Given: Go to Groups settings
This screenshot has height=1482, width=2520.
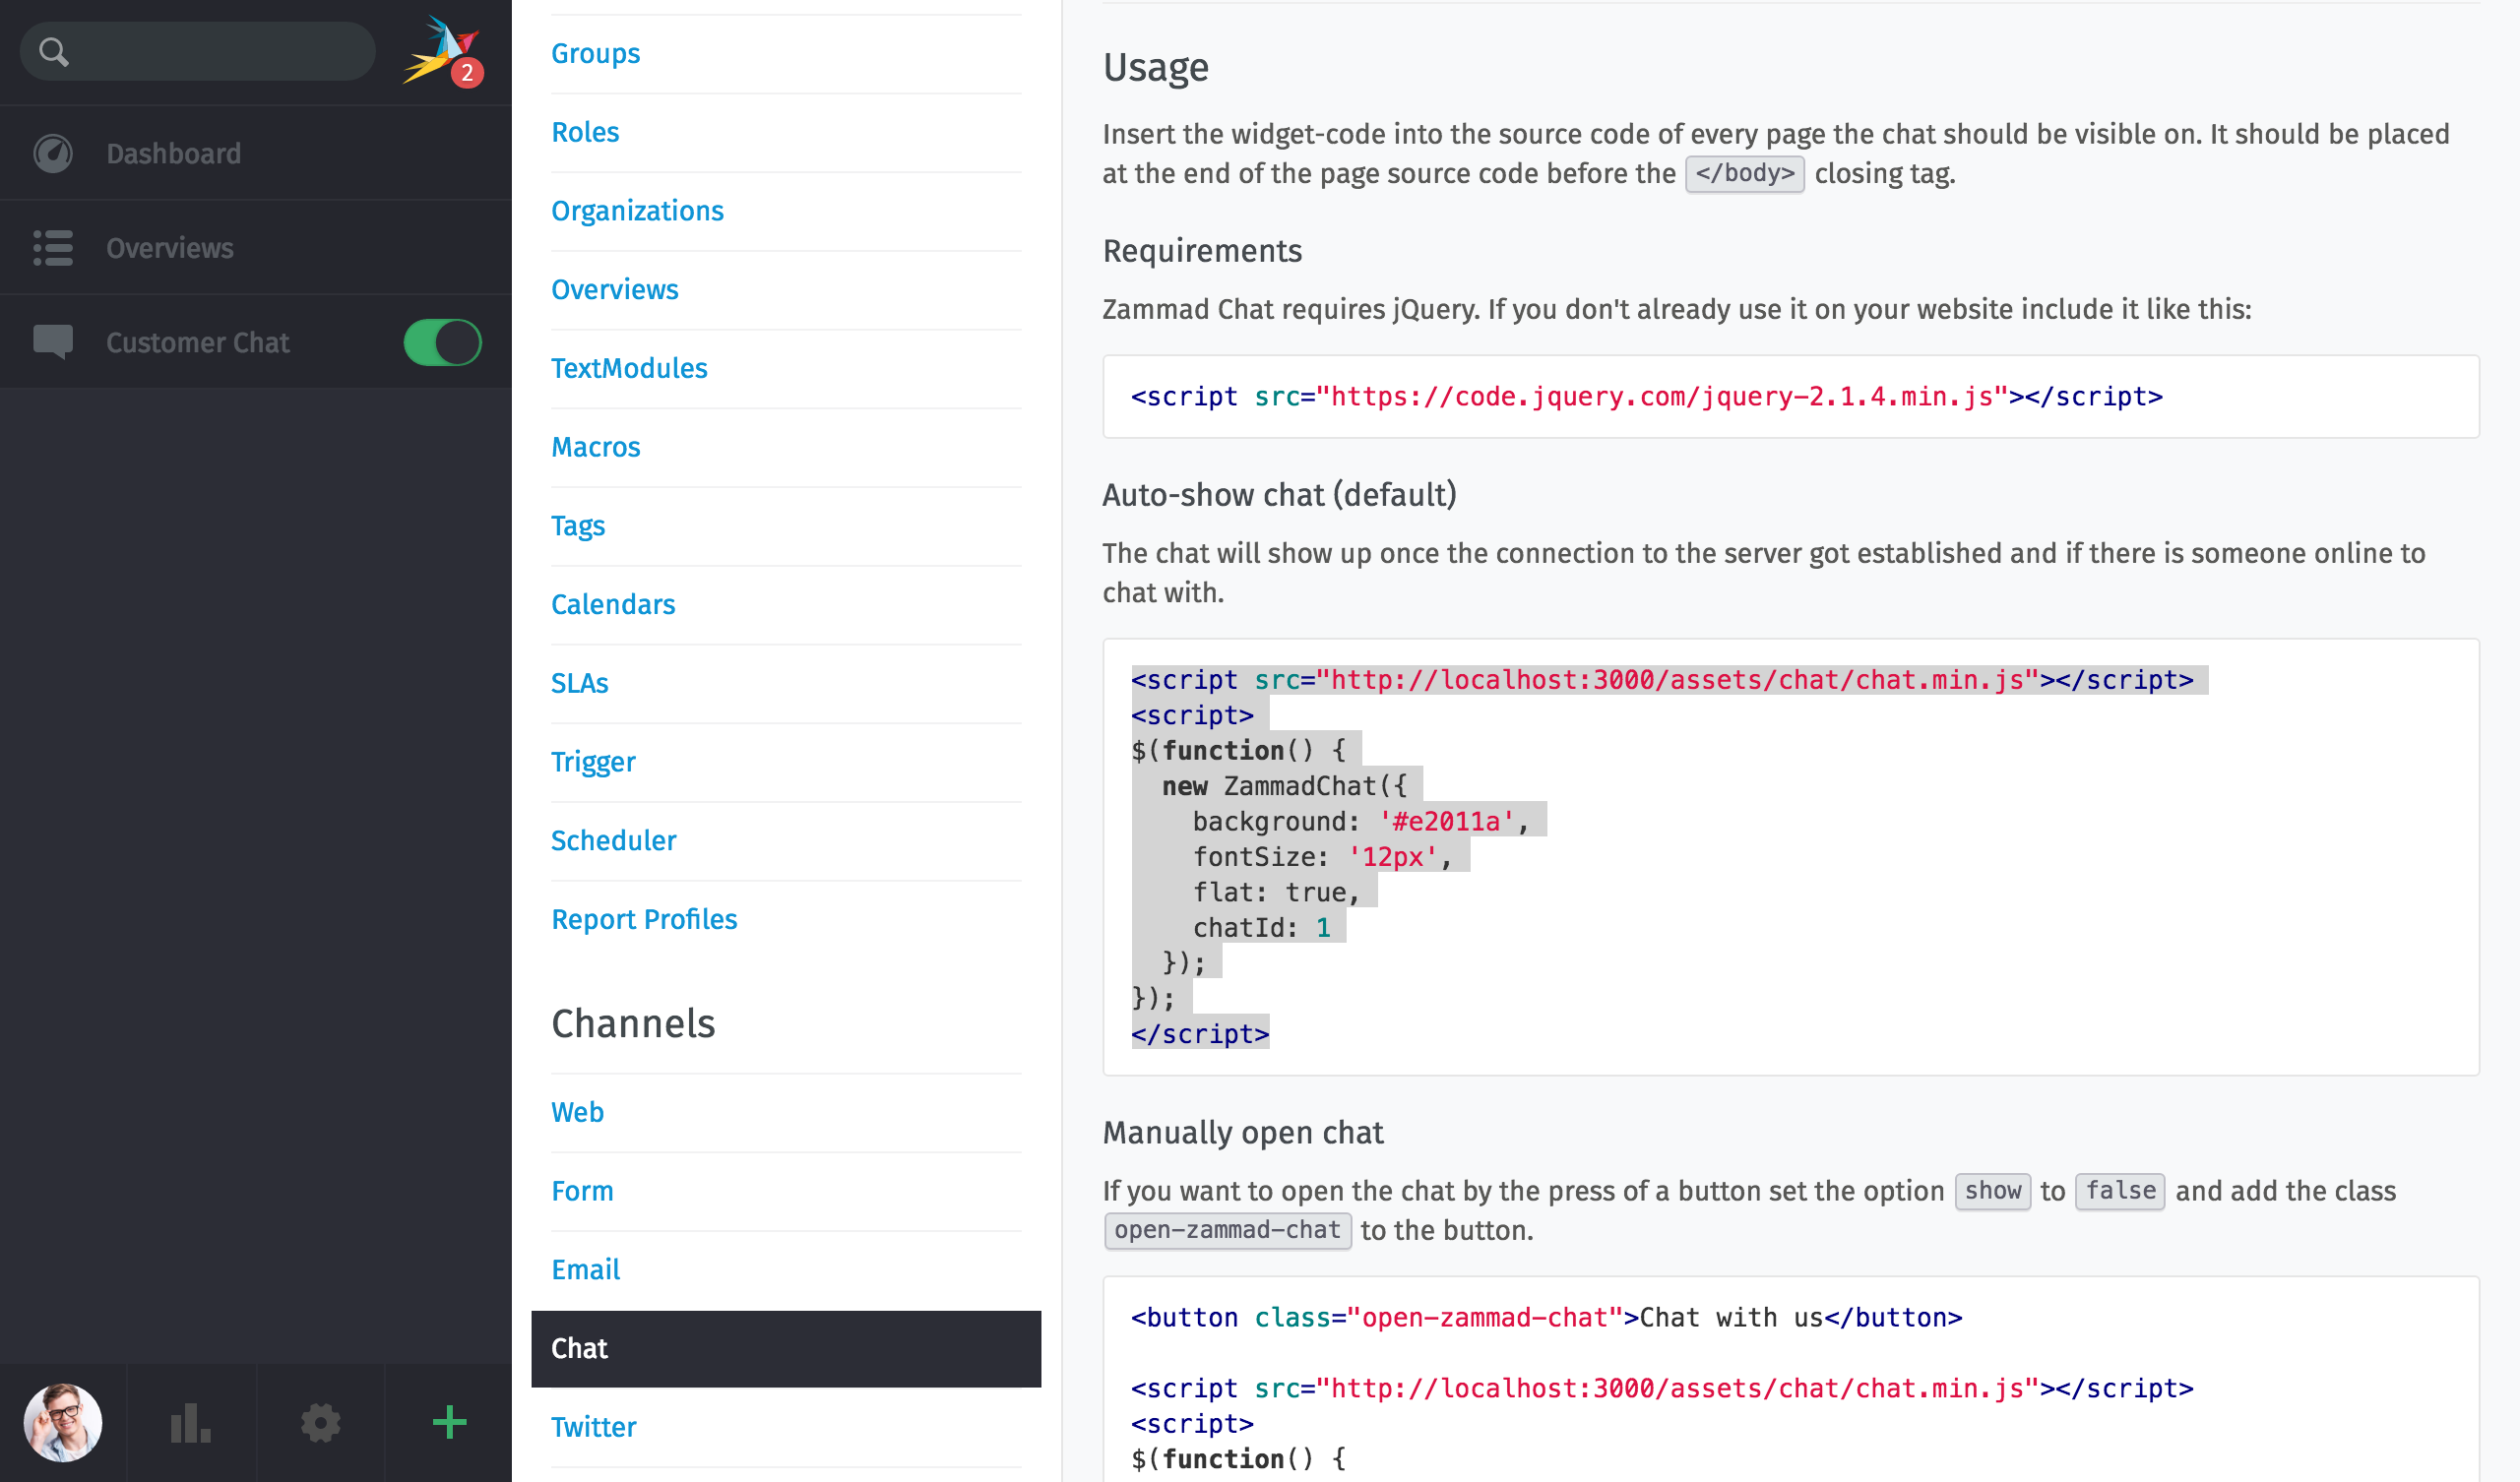Looking at the screenshot, I should 596,53.
